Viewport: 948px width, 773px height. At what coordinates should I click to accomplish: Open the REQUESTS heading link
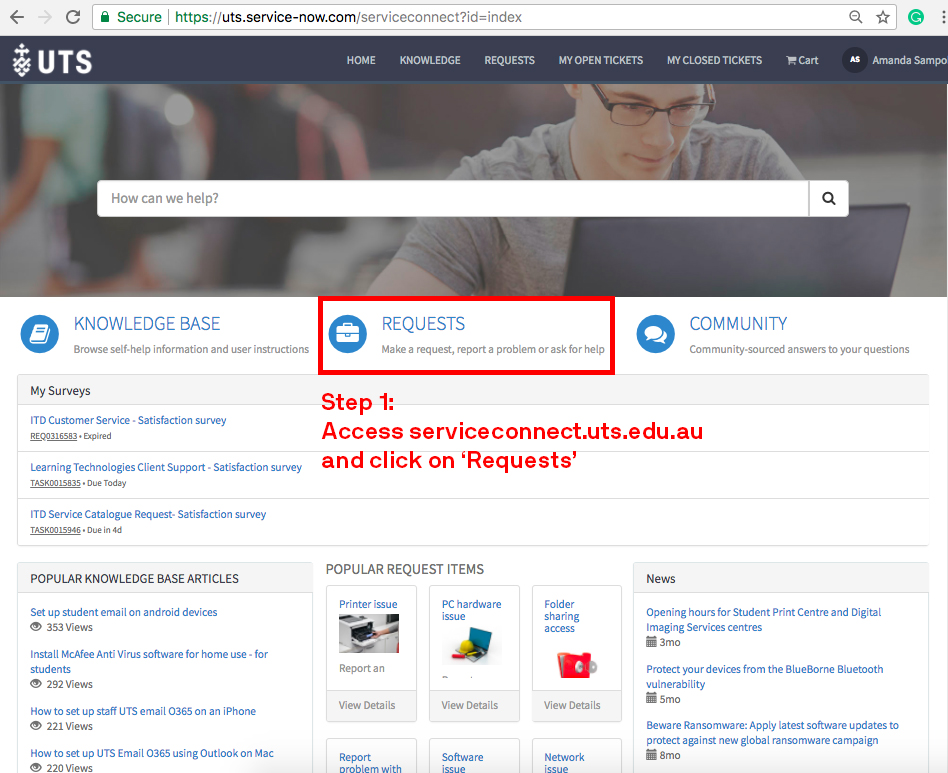[423, 324]
